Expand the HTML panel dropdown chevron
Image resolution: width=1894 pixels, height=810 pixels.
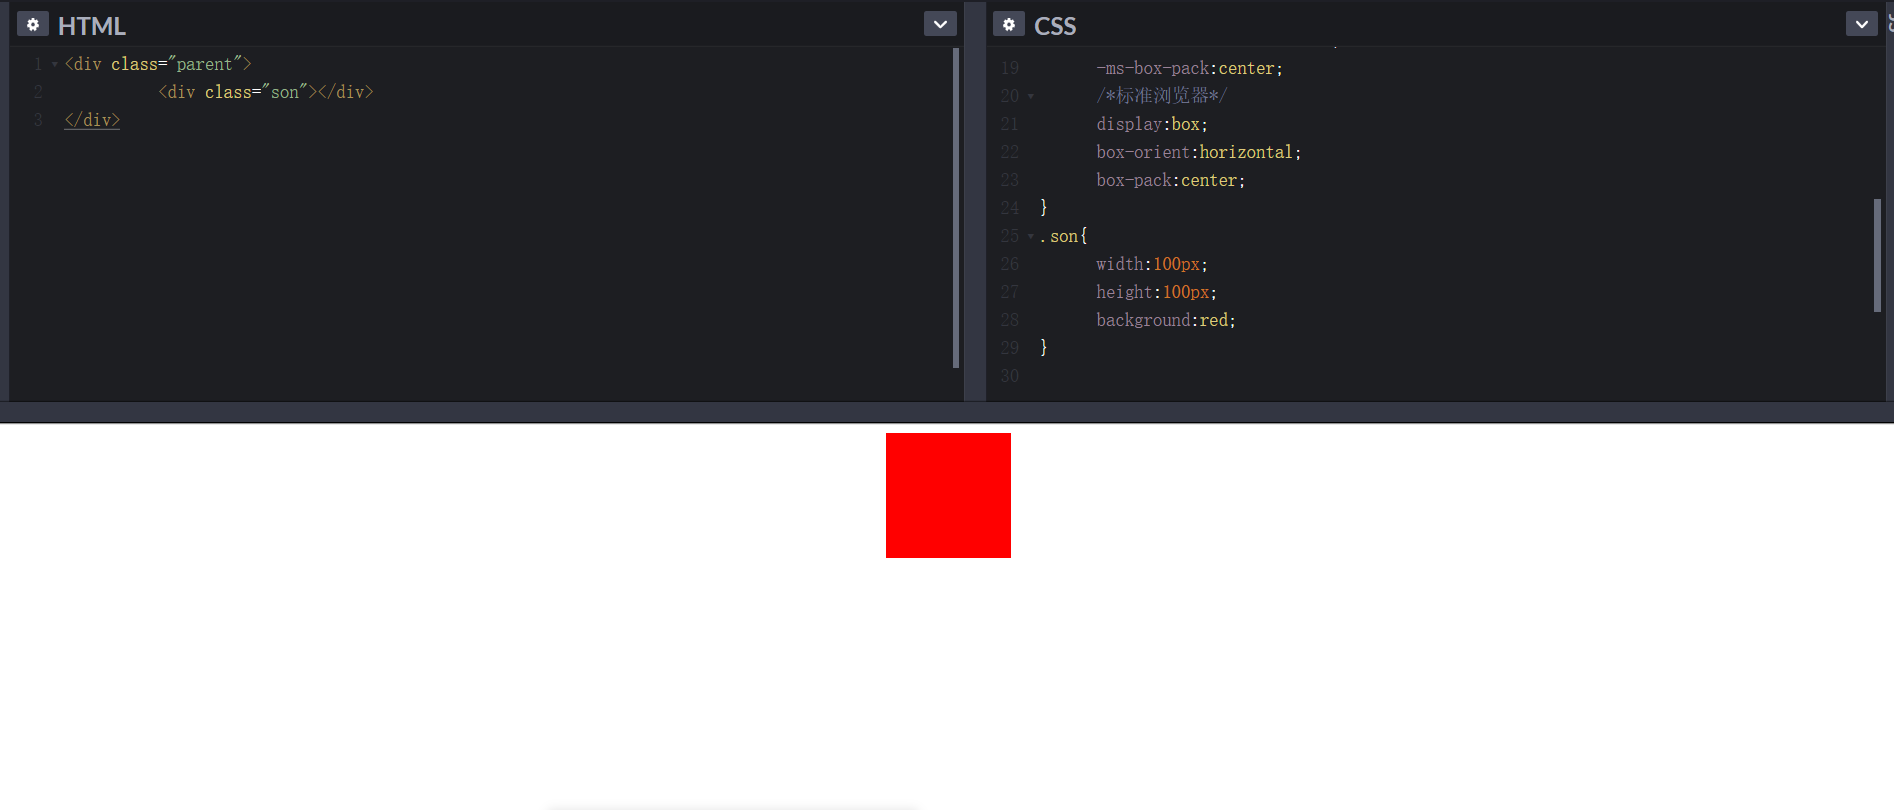(940, 25)
